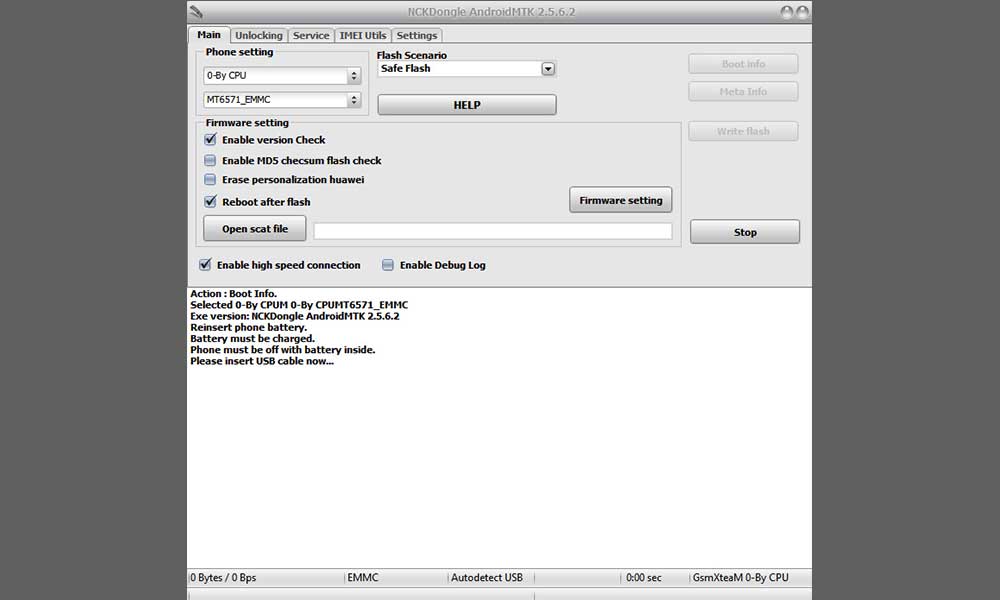
Task: Click the 'Flash Scenario' label
Action: 411,55
